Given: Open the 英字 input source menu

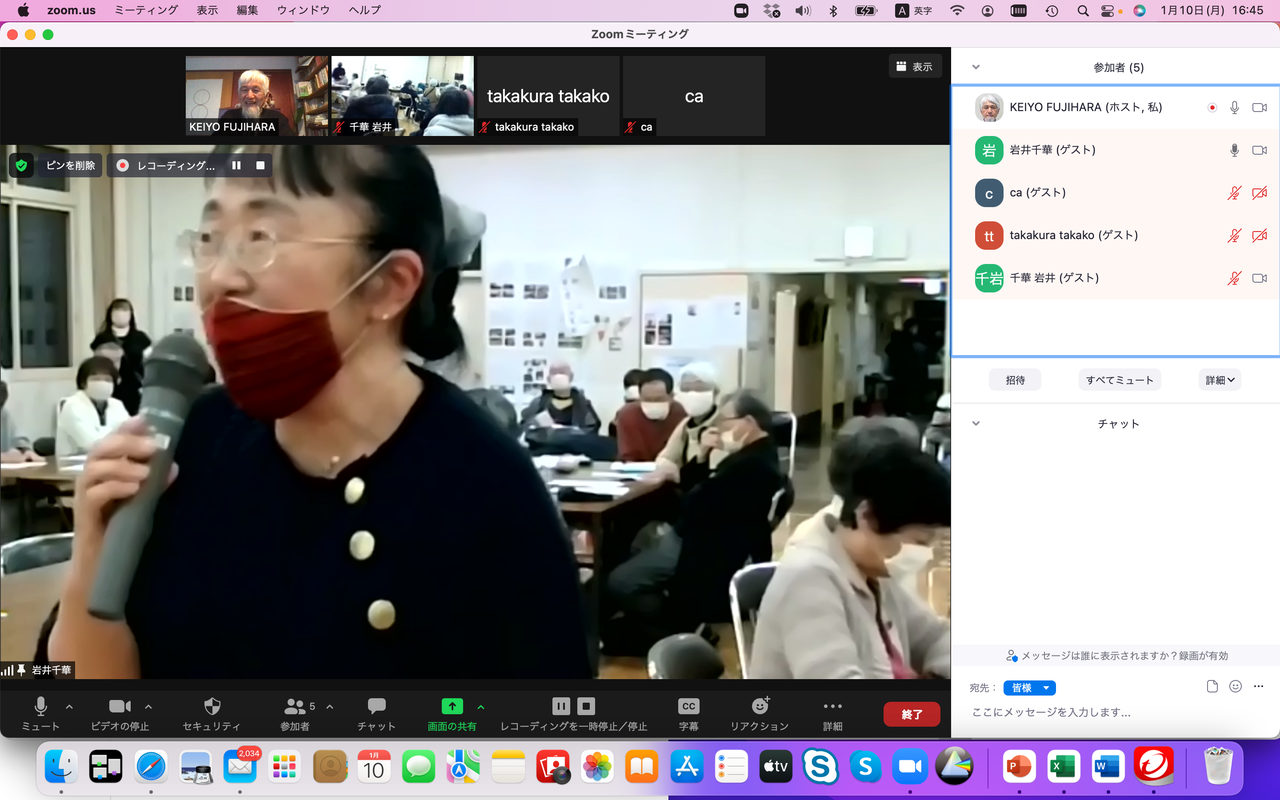Looking at the screenshot, I should [913, 10].
